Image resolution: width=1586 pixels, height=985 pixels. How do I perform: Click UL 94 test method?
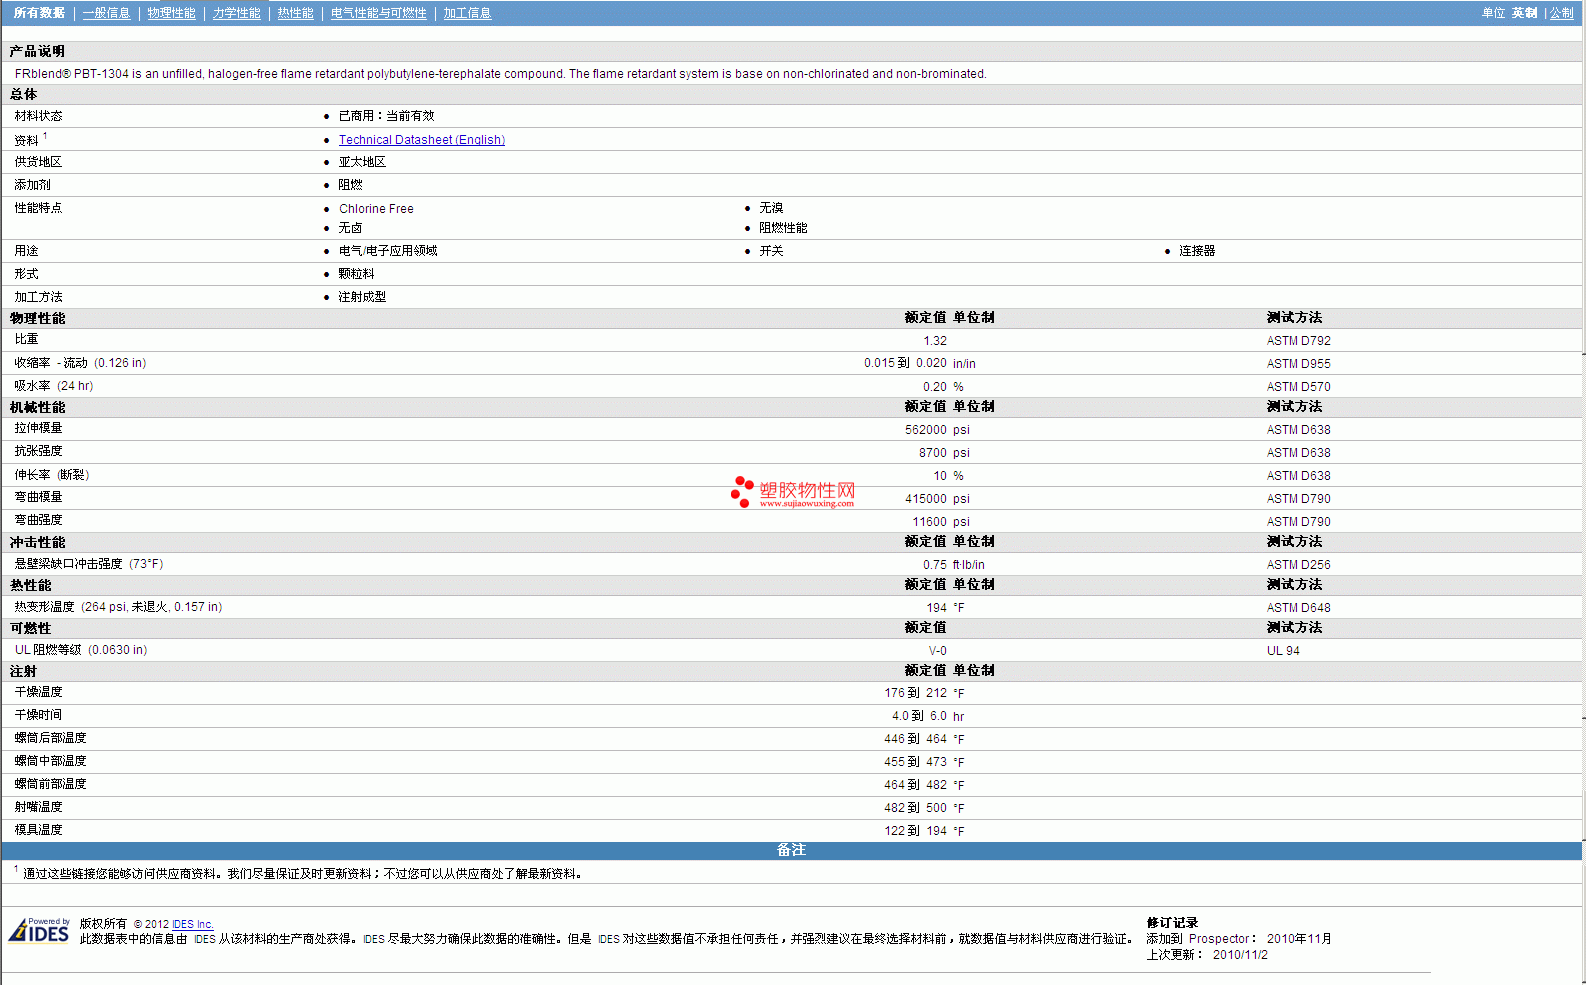click(x=1283, y=651)
